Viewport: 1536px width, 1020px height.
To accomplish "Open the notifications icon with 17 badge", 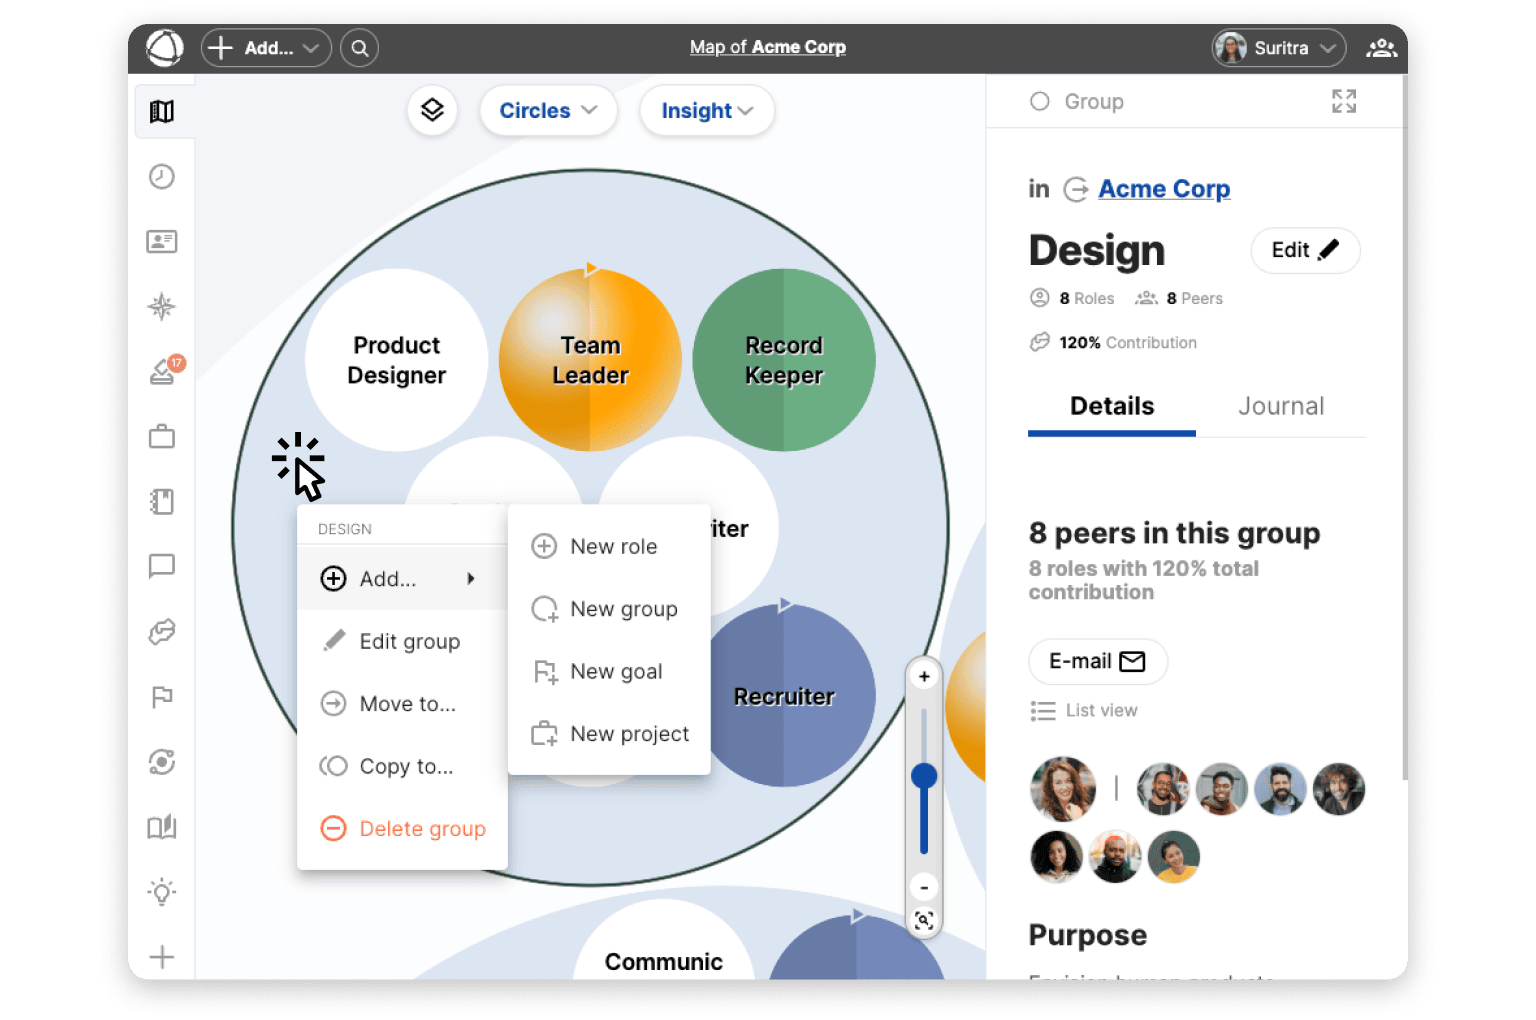I will 164,371.
